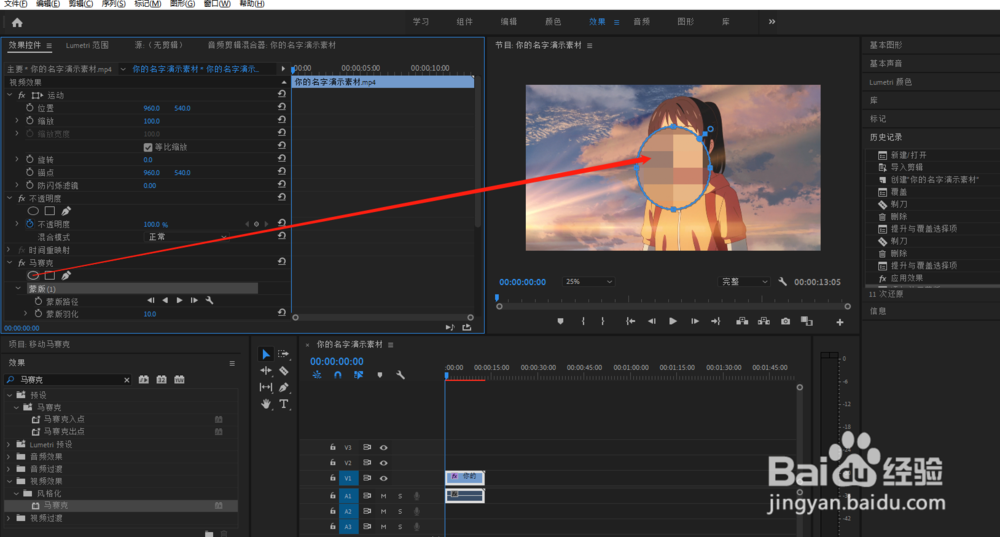Expand 视频过渡 folder
The image size is (1000, 537).
pyautogui.click(x=9, y=518)
